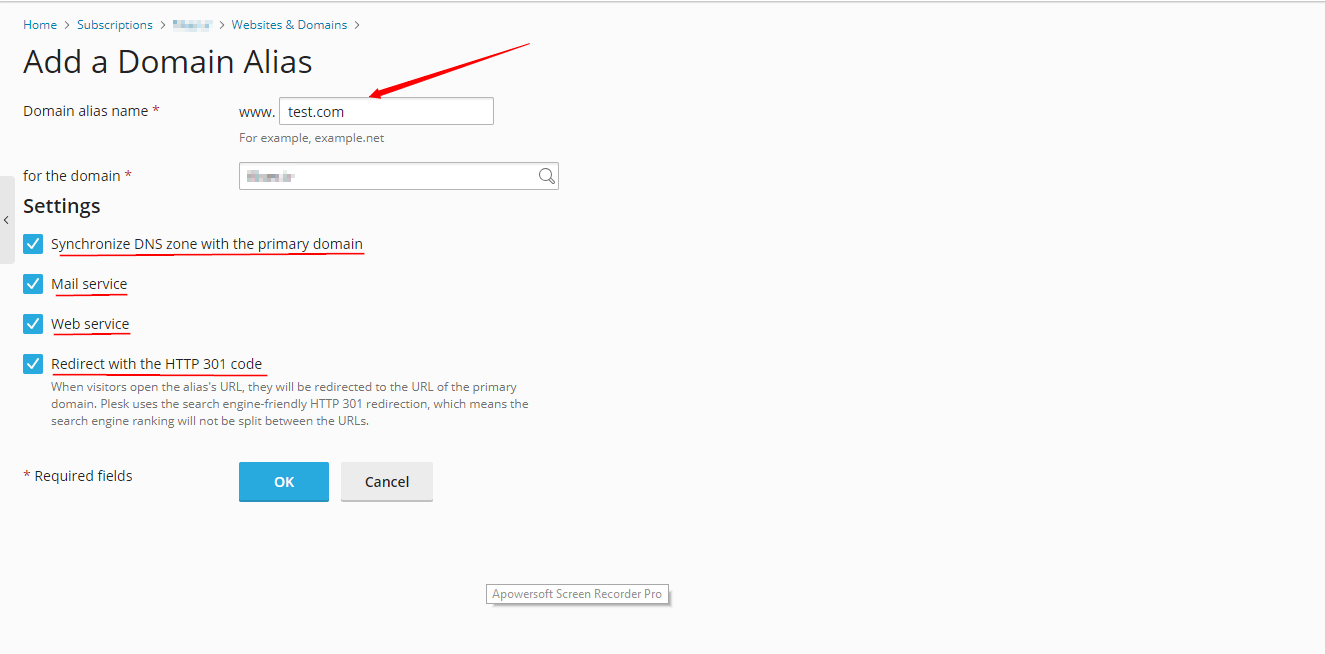Navigate to Websites & Domains breadcrumb

click(289, 25)
